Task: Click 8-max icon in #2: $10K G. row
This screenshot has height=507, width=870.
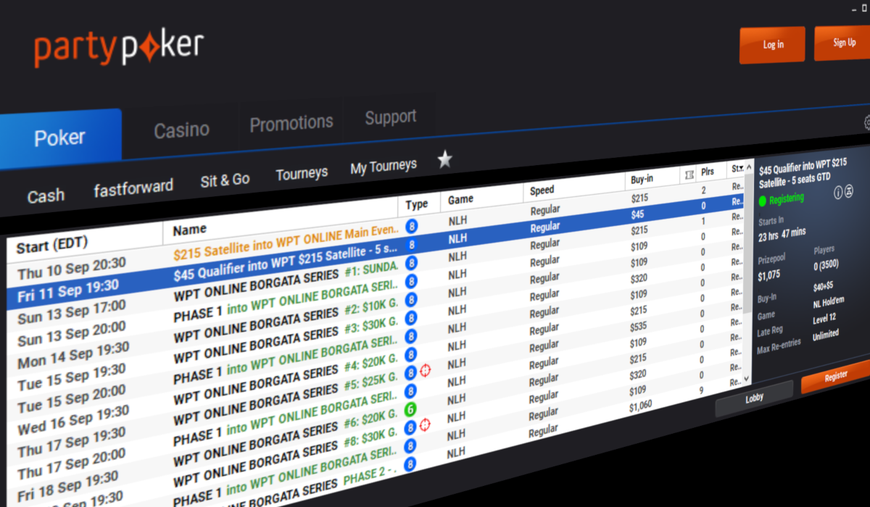Action: point(411,300)
